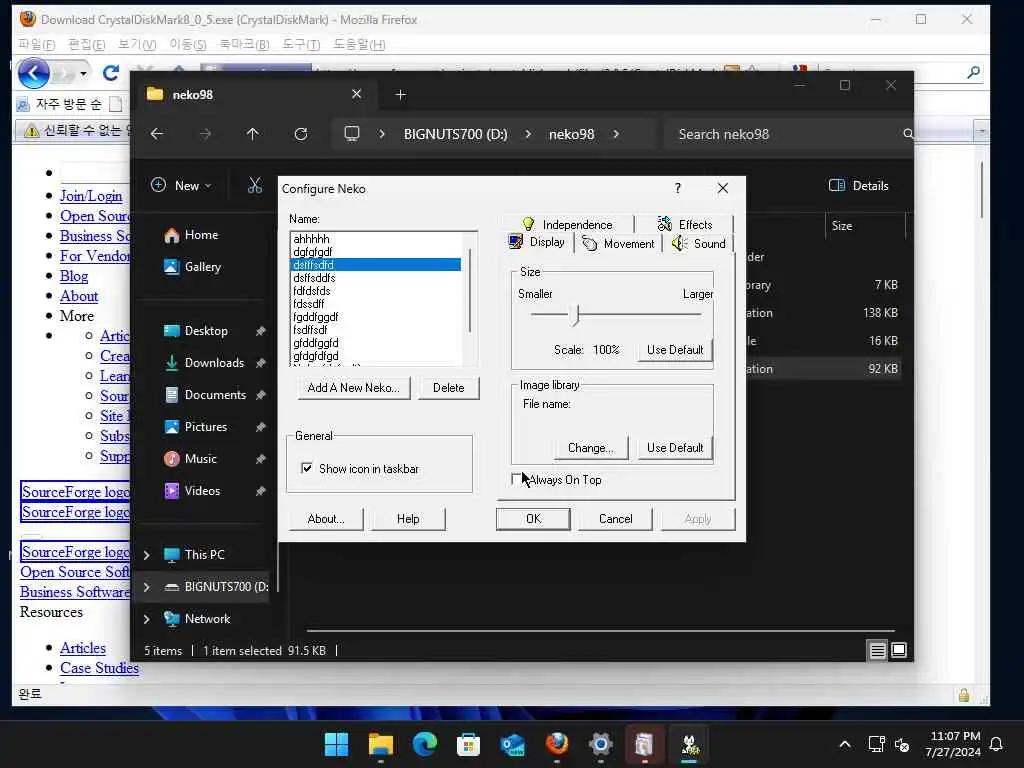Reload the page in Firefox
1024x768 pixels.
click(111, 72)
